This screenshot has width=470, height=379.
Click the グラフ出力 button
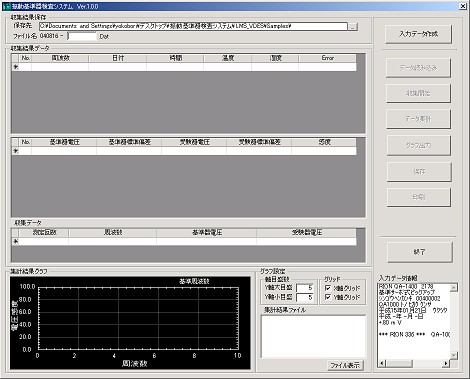point(418,145)
